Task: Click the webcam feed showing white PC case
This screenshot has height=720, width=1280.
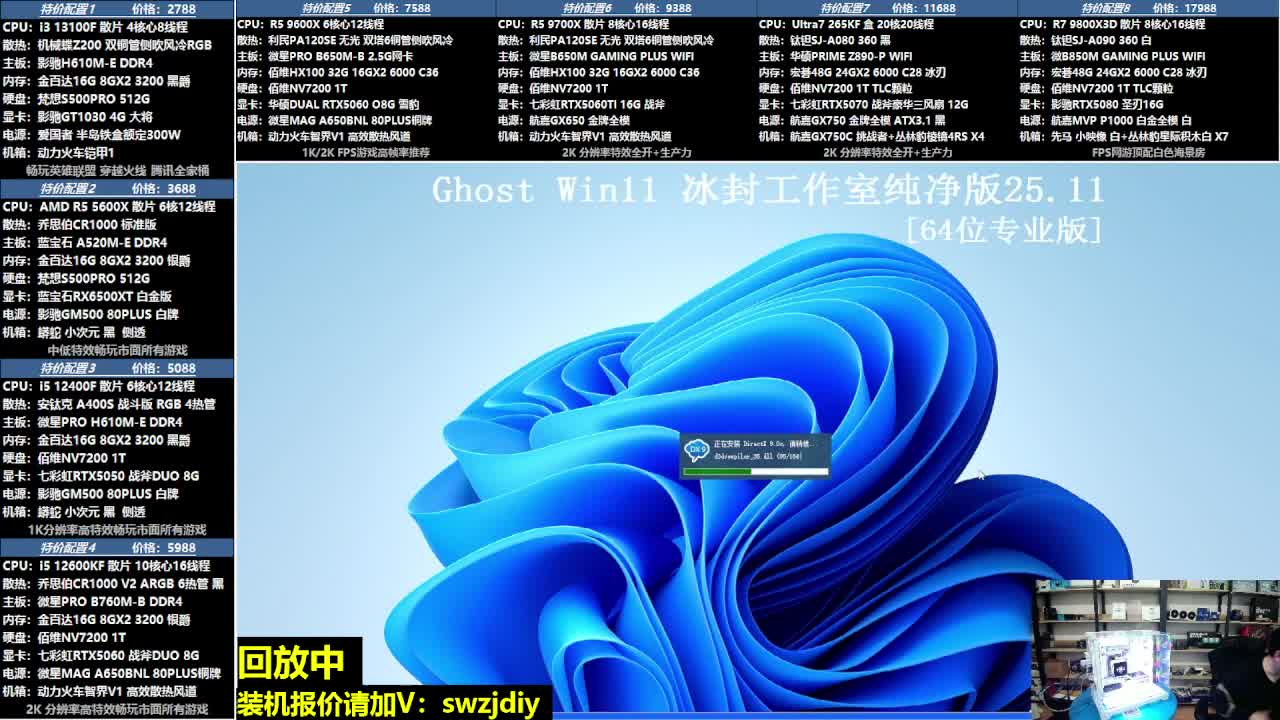Action: point(1155,650)
